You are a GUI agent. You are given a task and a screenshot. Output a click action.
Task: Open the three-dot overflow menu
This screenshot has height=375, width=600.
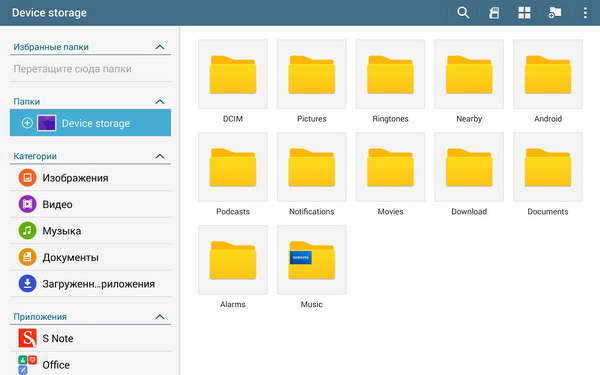(x=585, y=13)
